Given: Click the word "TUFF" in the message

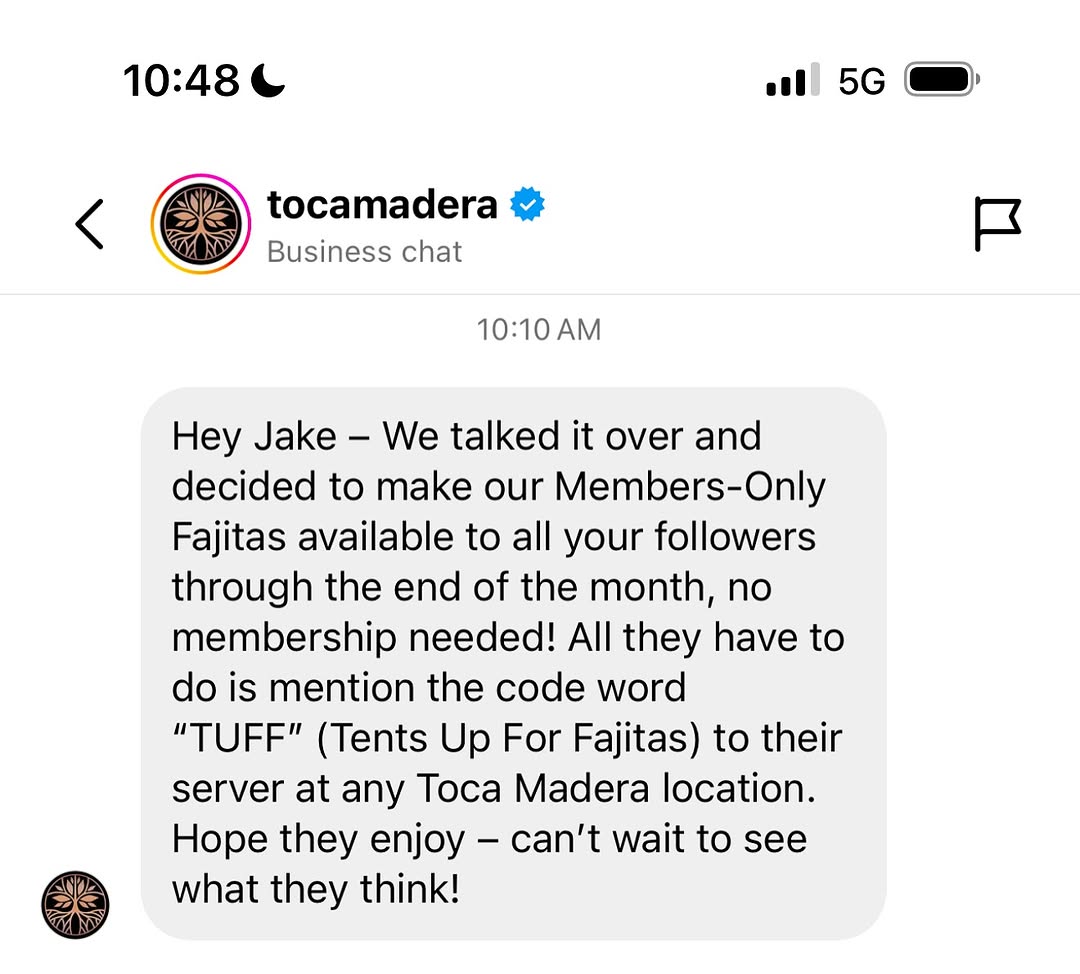Looking at the screenshot, I should point(235,739).
